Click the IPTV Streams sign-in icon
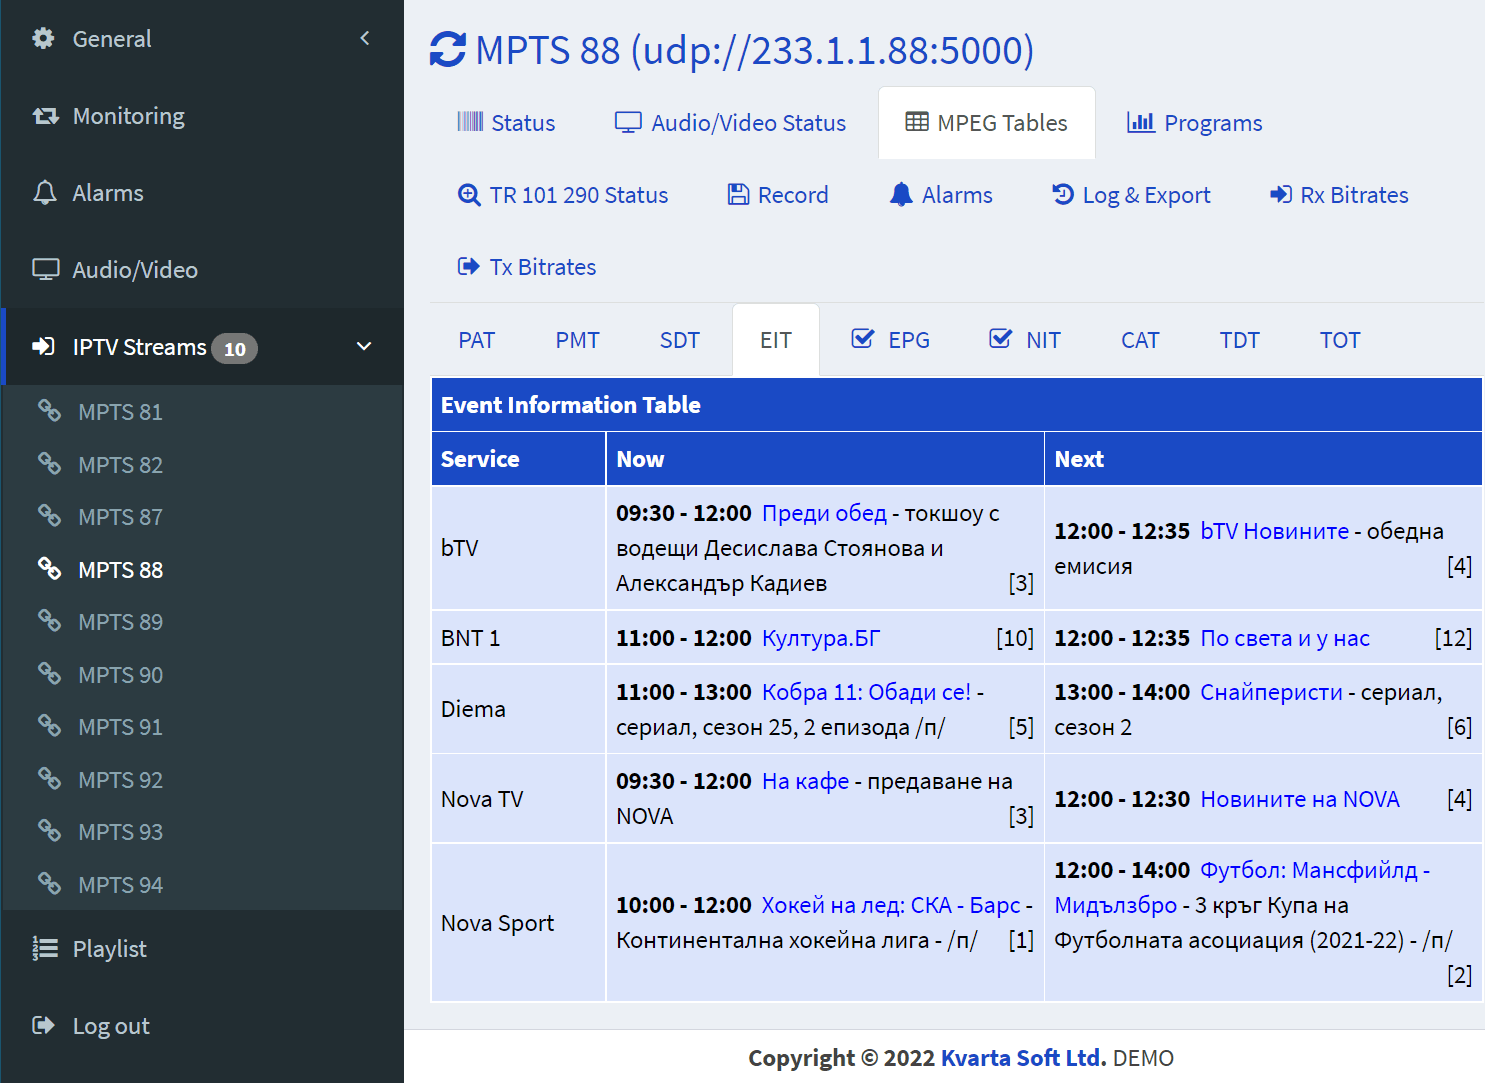Image resolution: width=1488 pixels, height=1086 pixels. click(44, 347)
